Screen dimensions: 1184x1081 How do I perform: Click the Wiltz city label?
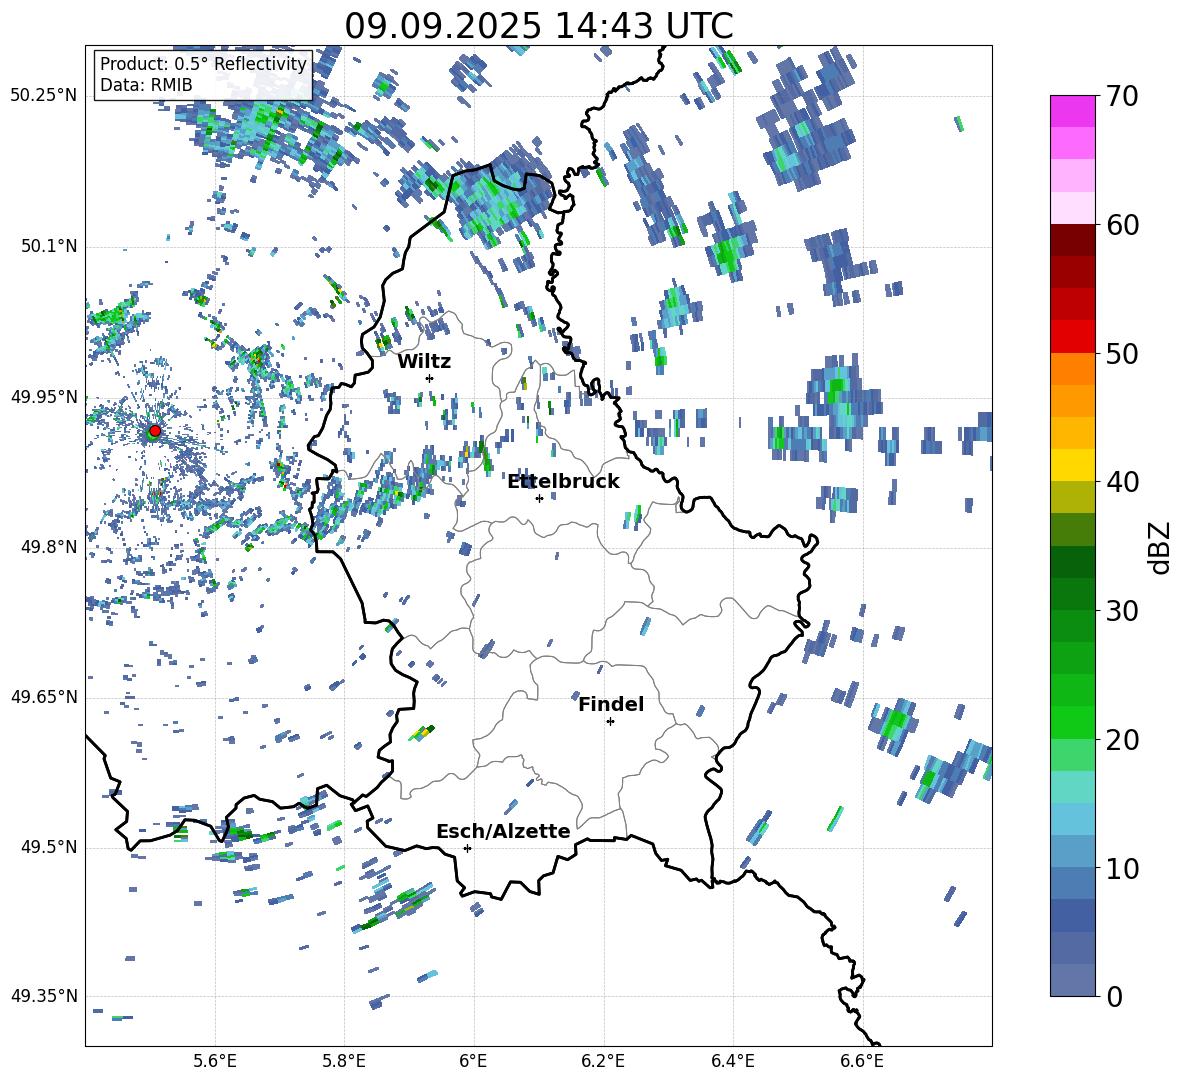coord(424,362)
